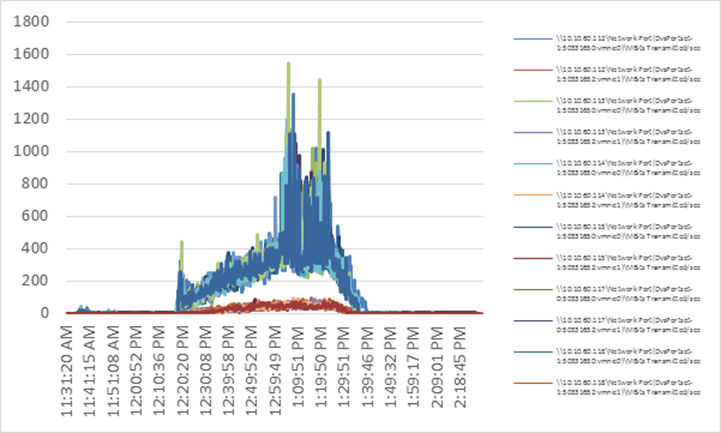Click the 1:59:17 PM time axis label
721x433 pixels.
pos(414,367)
